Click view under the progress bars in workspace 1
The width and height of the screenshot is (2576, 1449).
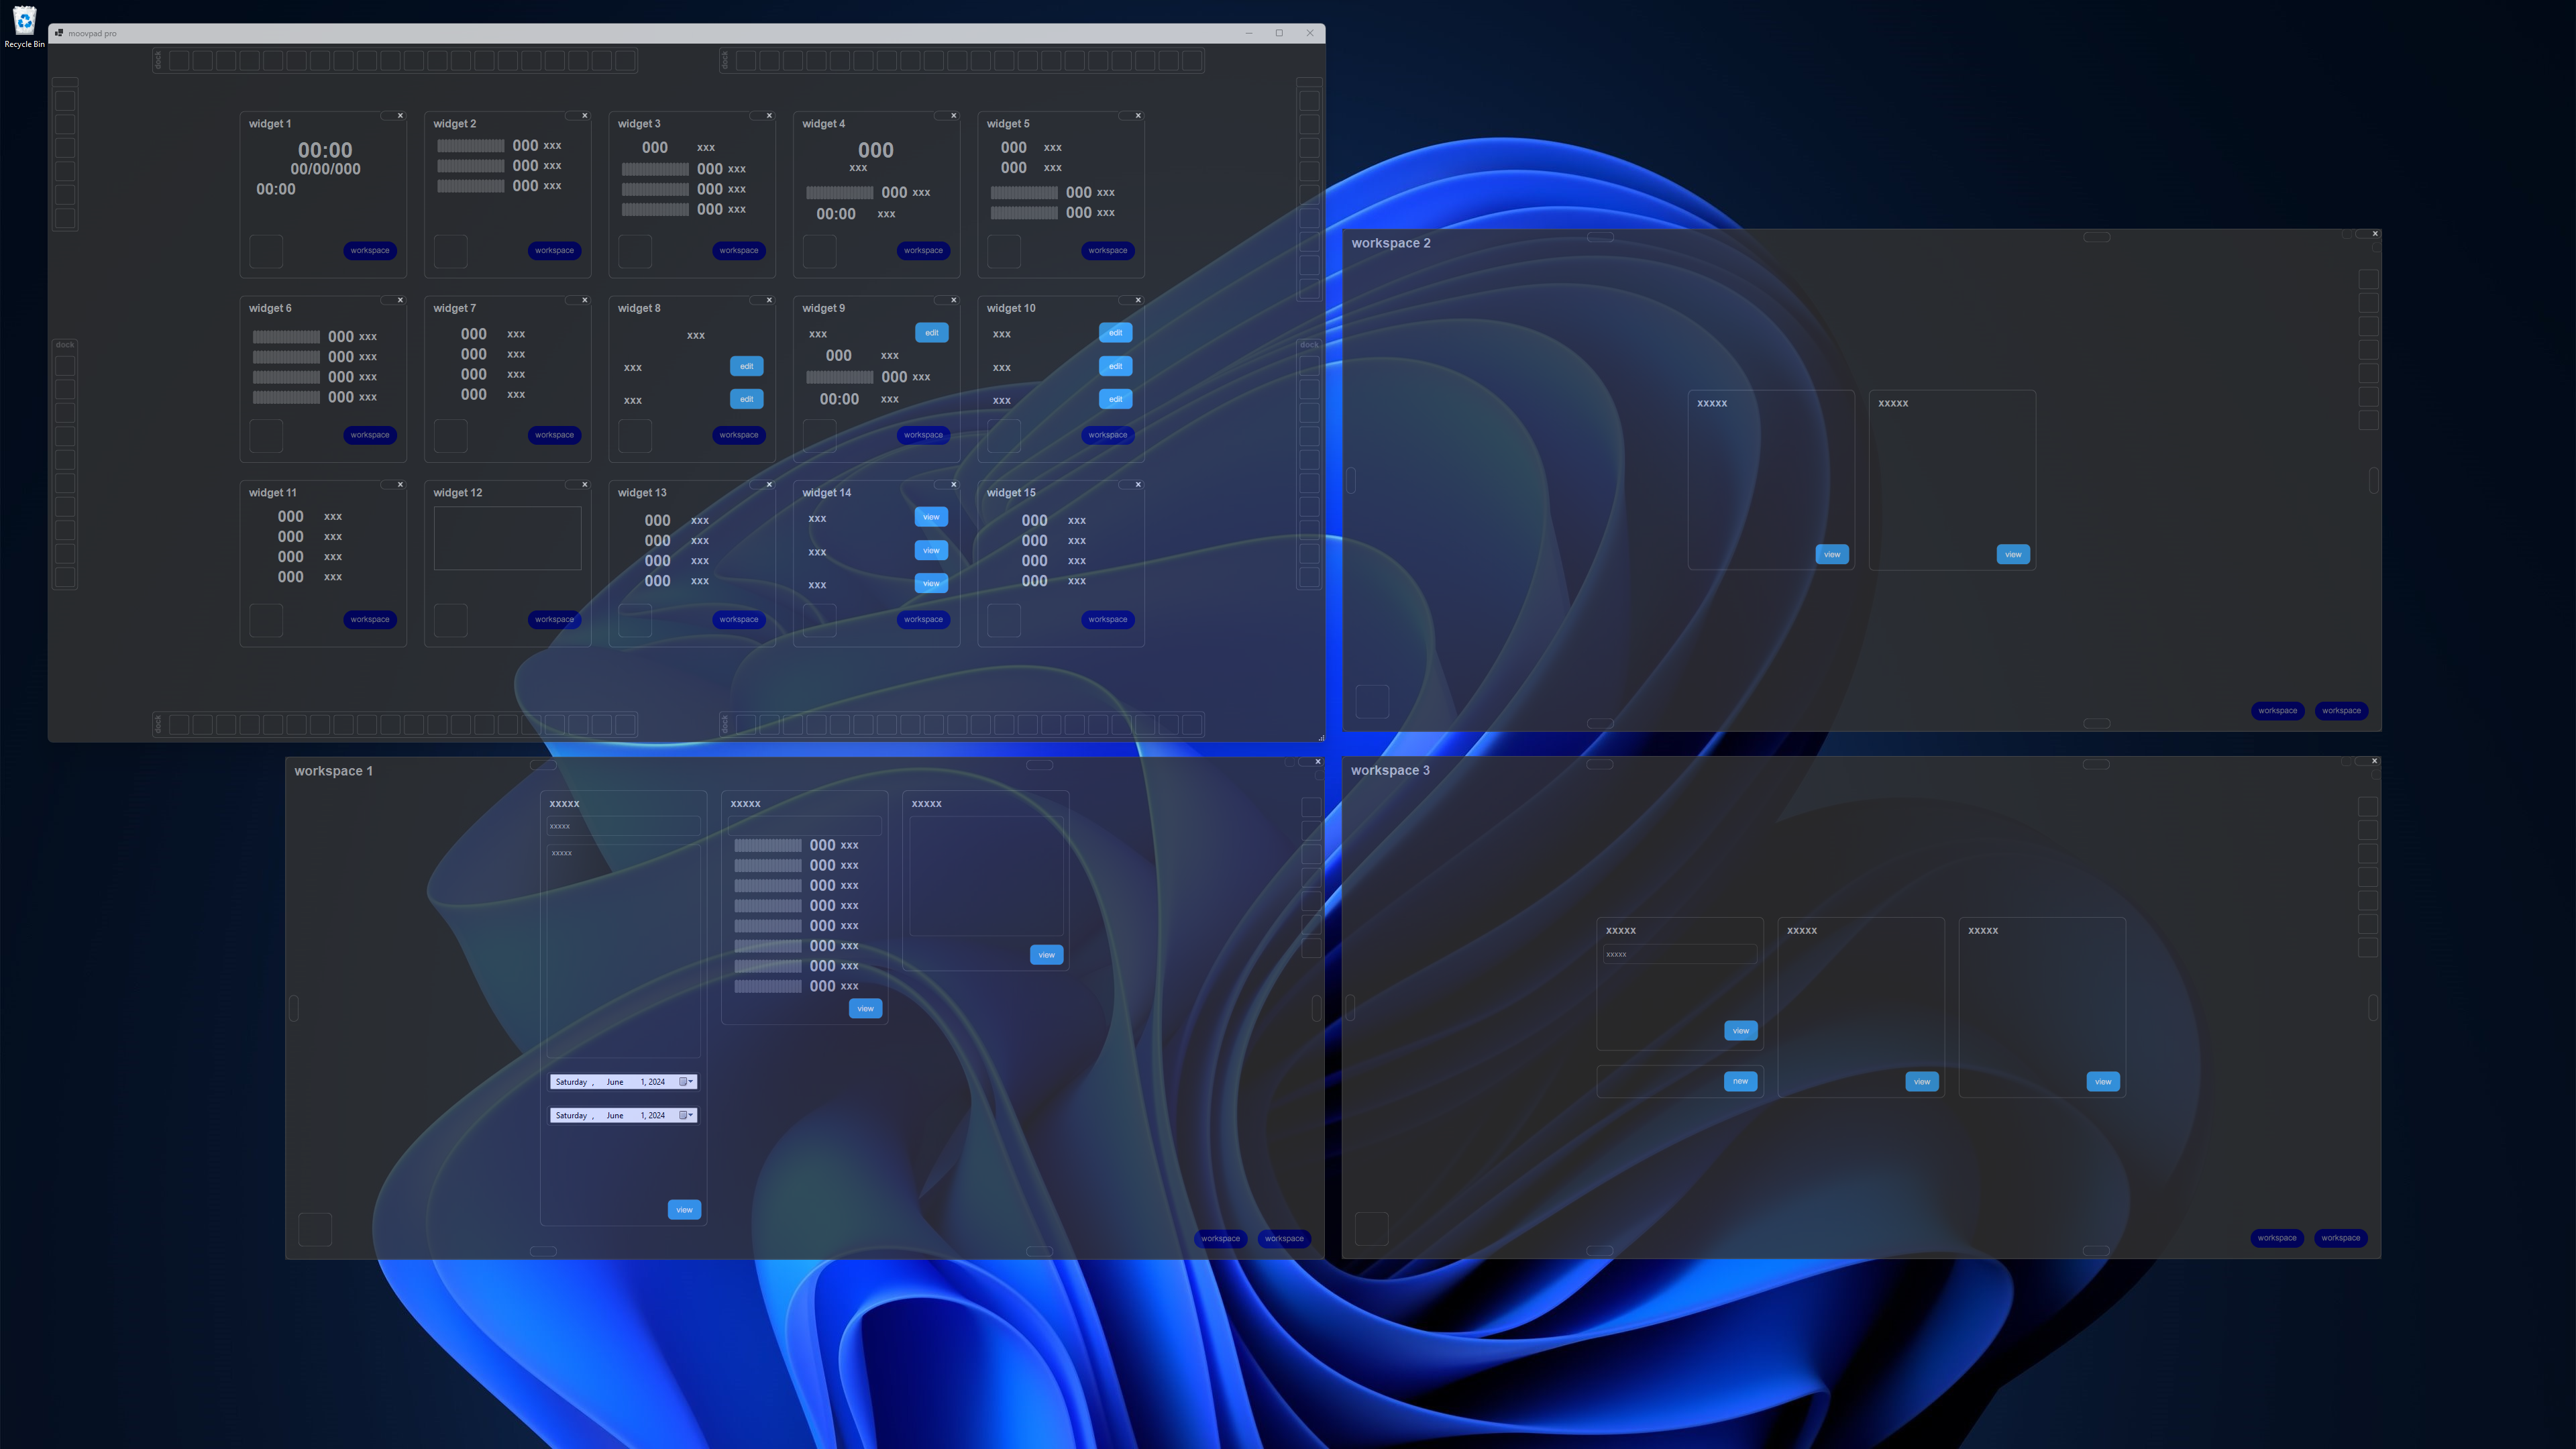point(865,1009)
